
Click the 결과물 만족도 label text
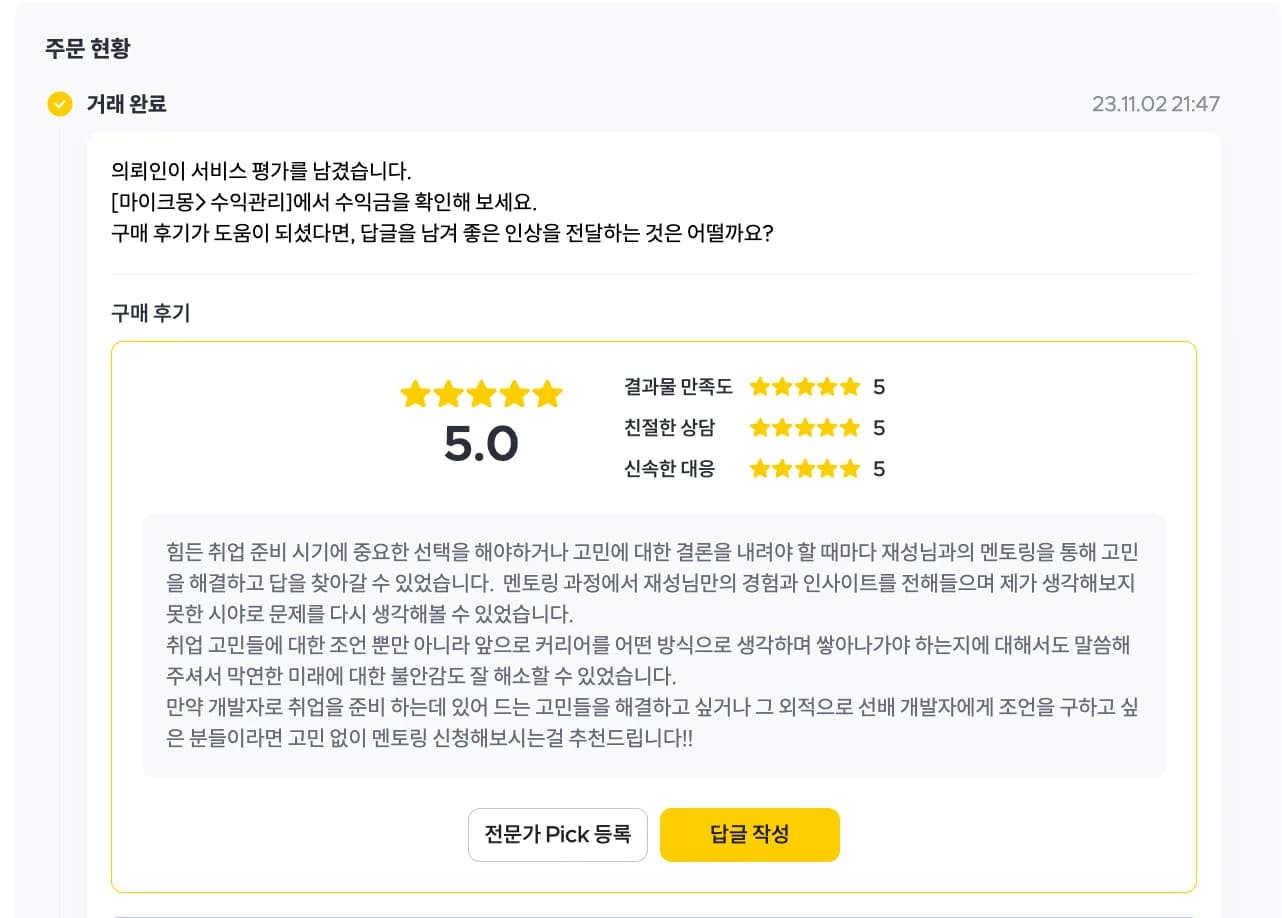click(678, 387)
